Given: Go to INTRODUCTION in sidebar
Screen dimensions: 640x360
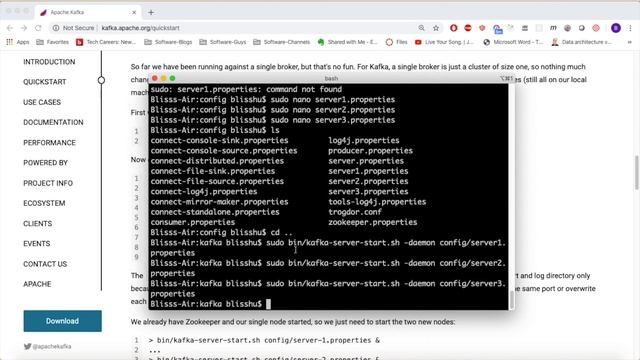Looking at the screenshot, I should click(x=49, y=62).
